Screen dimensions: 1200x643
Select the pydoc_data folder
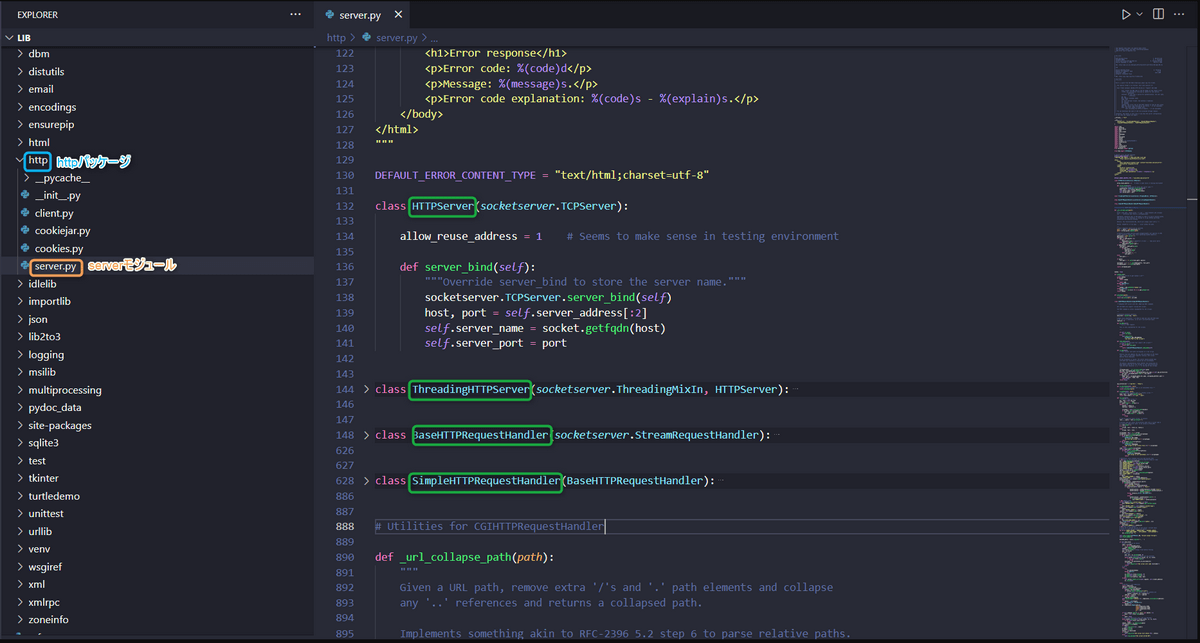pos(55,408)
